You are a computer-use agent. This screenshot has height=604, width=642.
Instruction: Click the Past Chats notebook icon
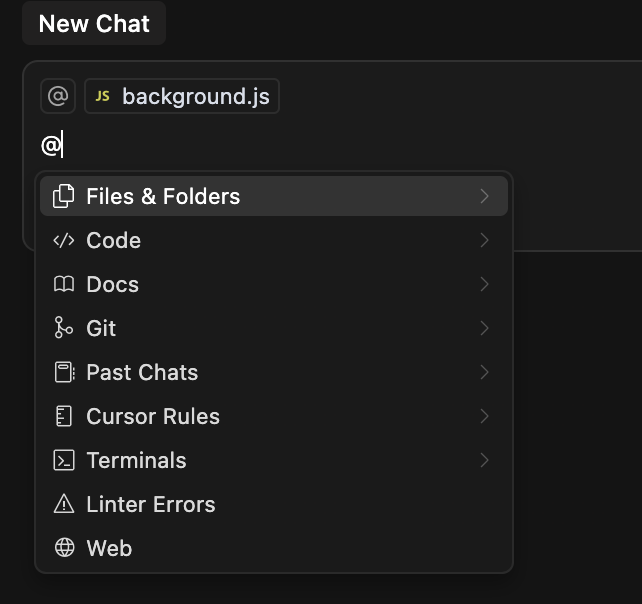[x=64, y=372]
